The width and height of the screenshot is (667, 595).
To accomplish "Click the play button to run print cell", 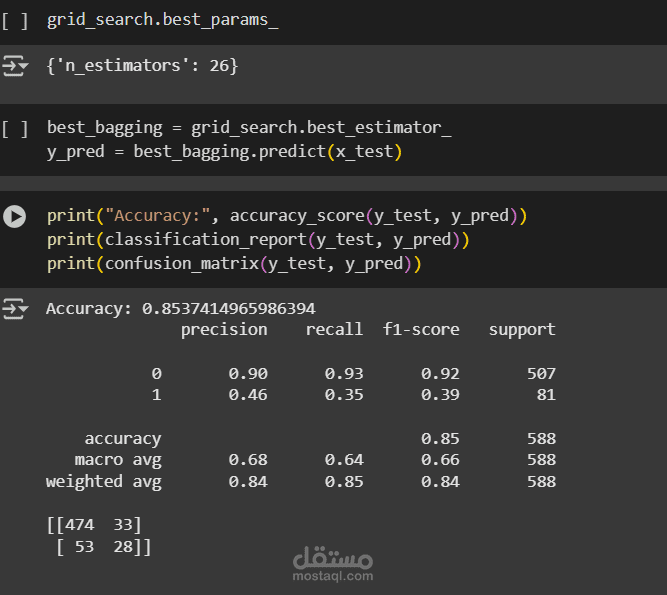I will click(x=14, y=216).
